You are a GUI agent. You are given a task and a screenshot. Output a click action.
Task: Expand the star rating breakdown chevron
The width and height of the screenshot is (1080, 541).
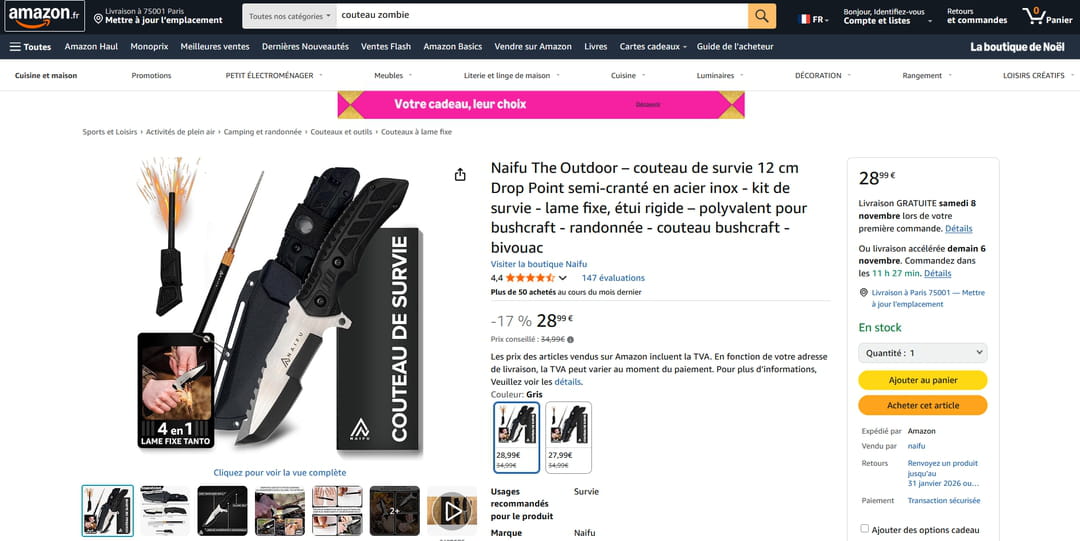coord(563,278)
